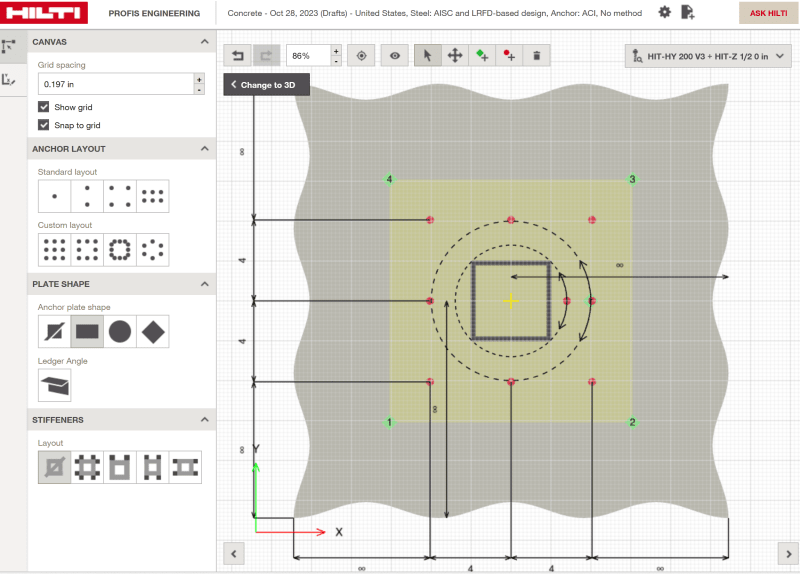The width and height of the screenshot is (800, 574).
Task: Click plate corner point 4
Action: coord(389,179)
